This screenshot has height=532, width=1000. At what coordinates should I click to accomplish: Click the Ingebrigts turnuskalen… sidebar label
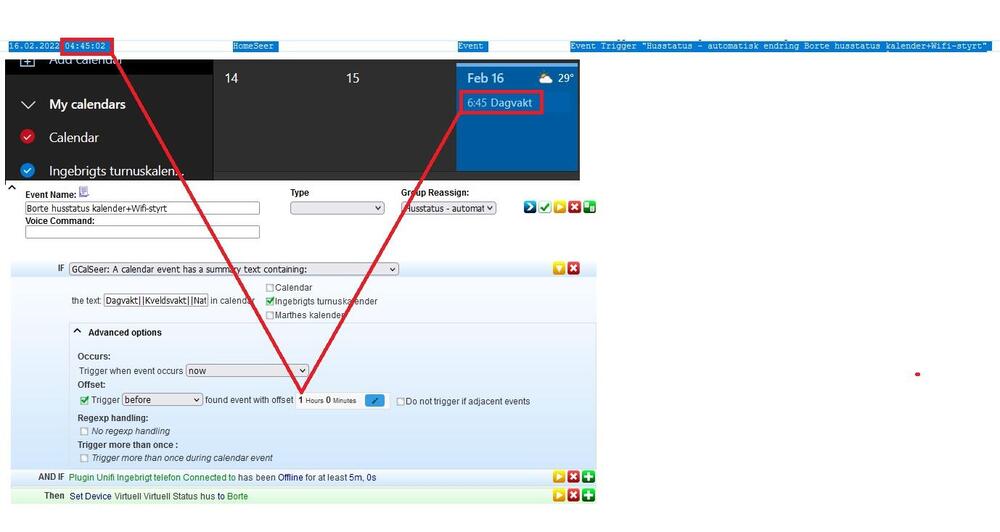coord(116,171)
